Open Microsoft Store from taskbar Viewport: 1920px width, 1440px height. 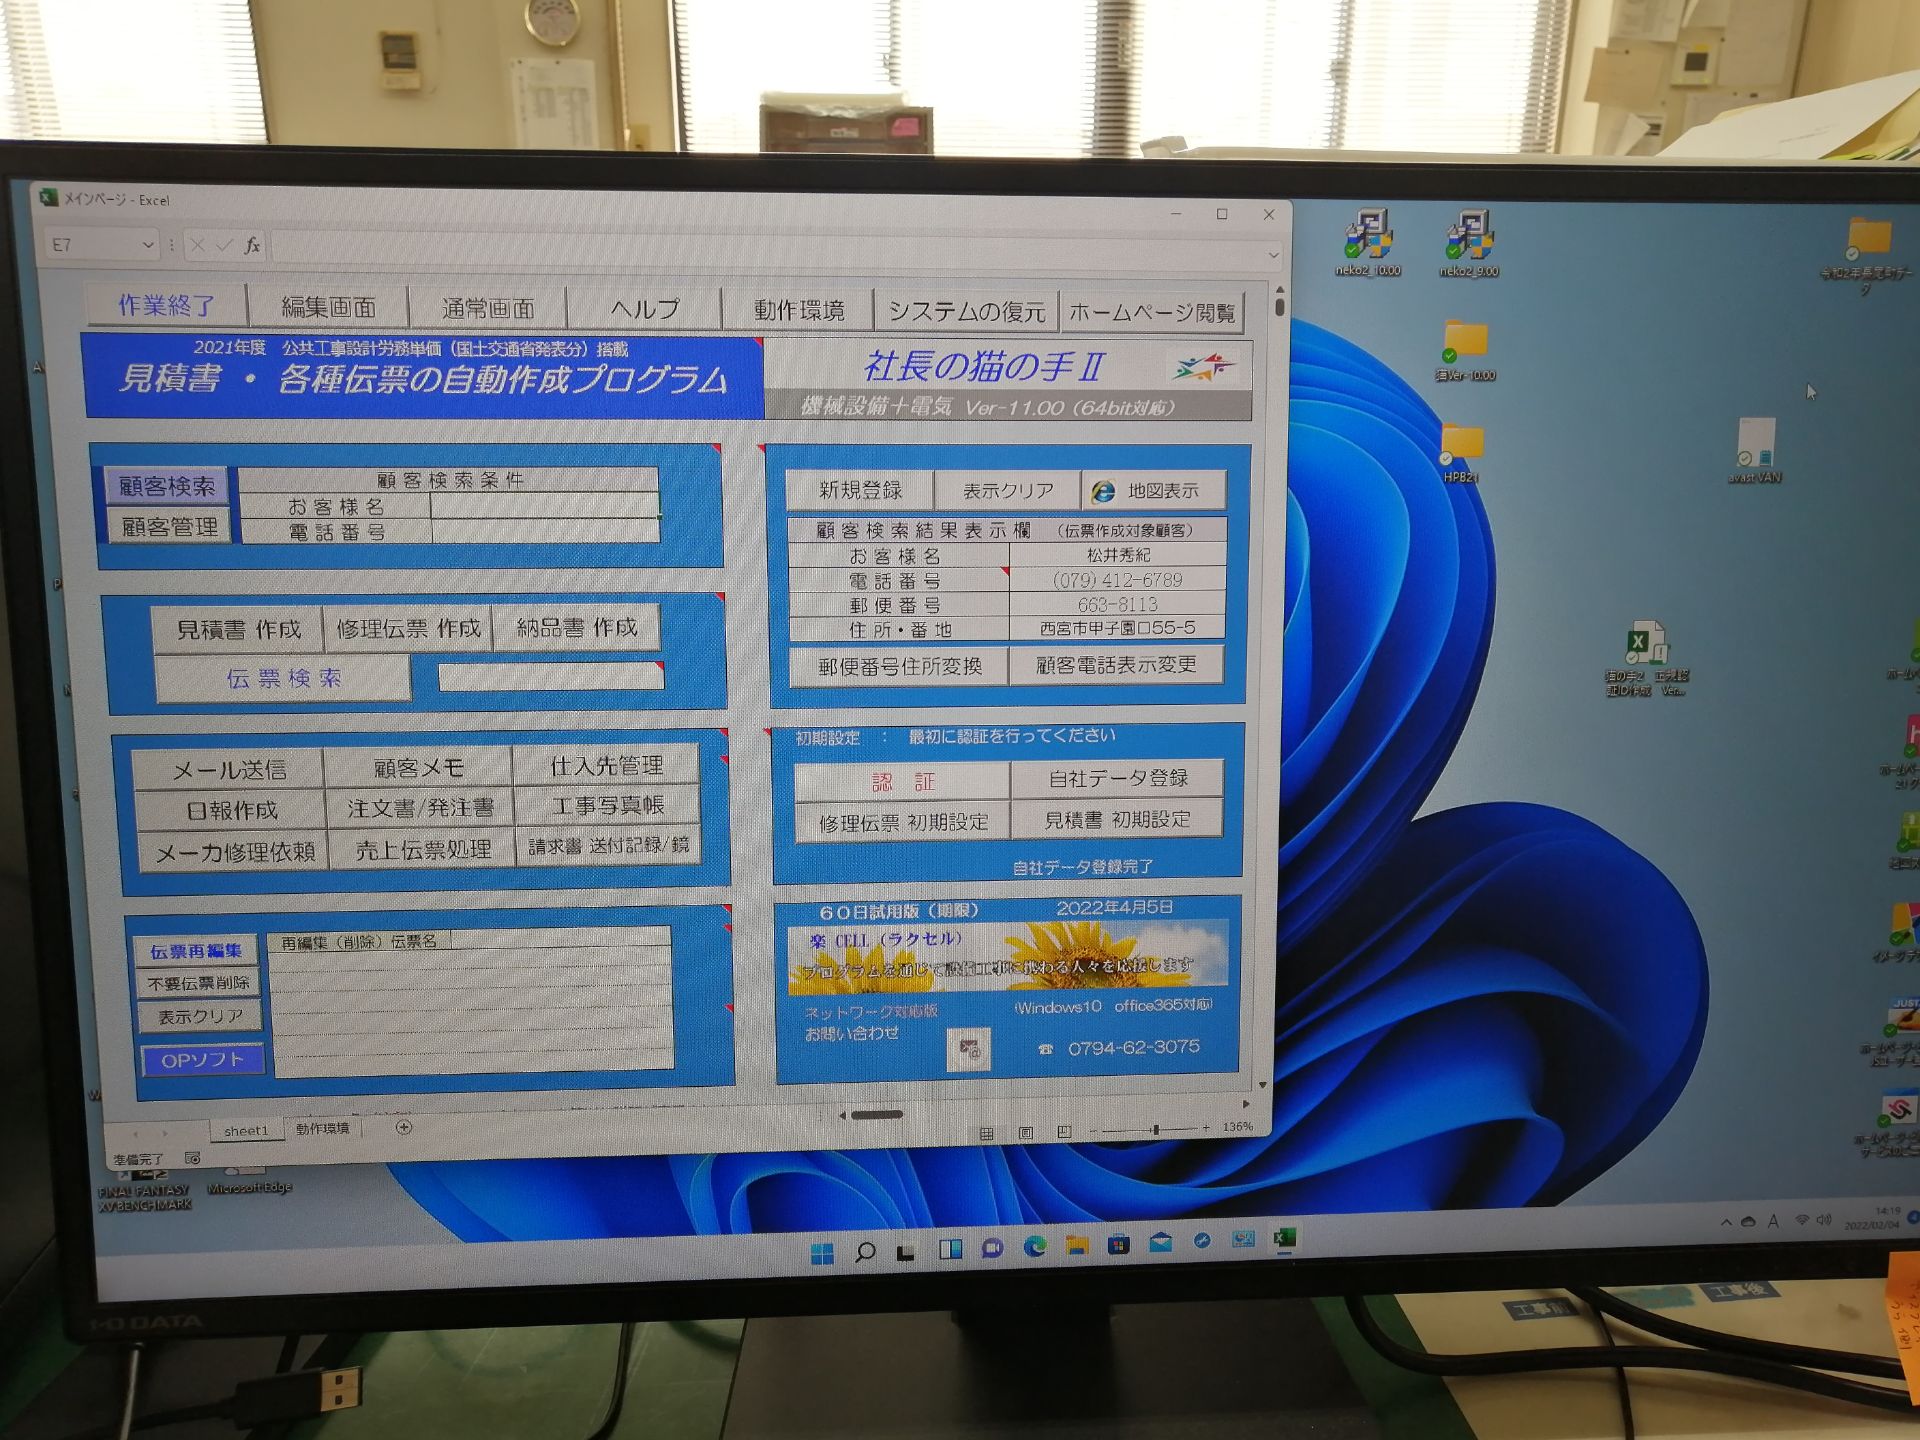1119,1245
